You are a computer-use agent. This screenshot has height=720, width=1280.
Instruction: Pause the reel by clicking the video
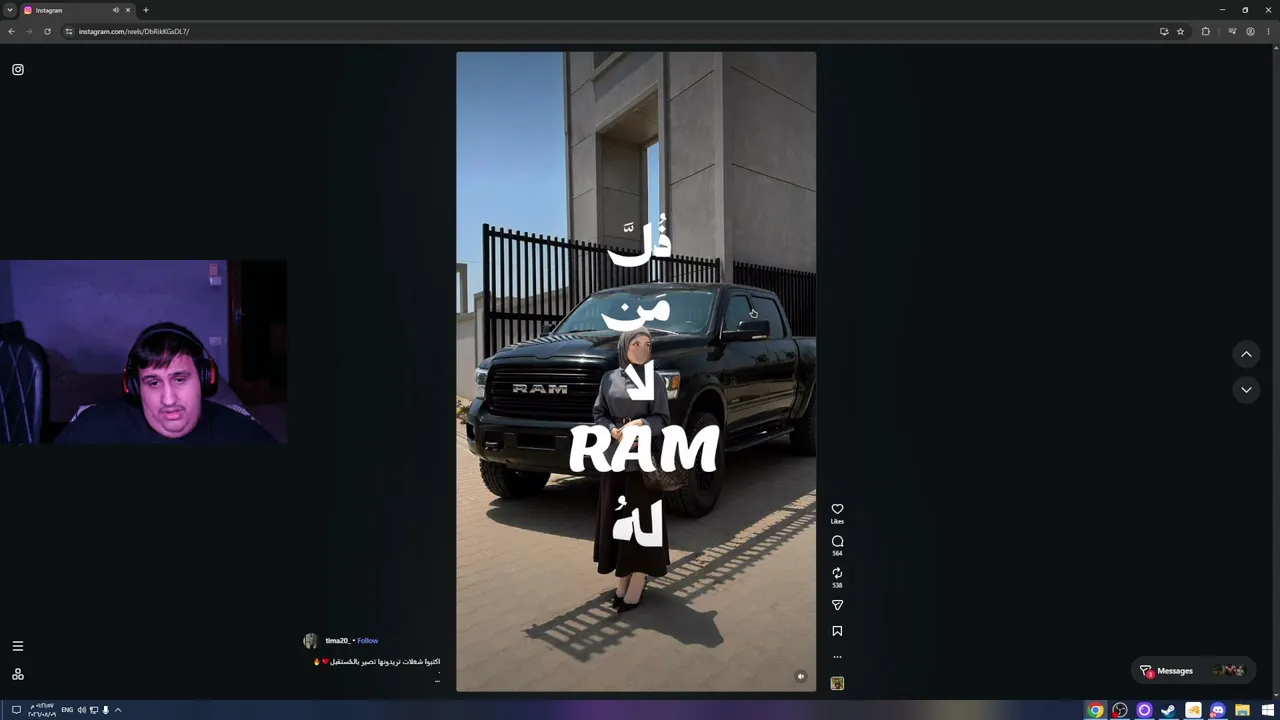click(636, 371)
